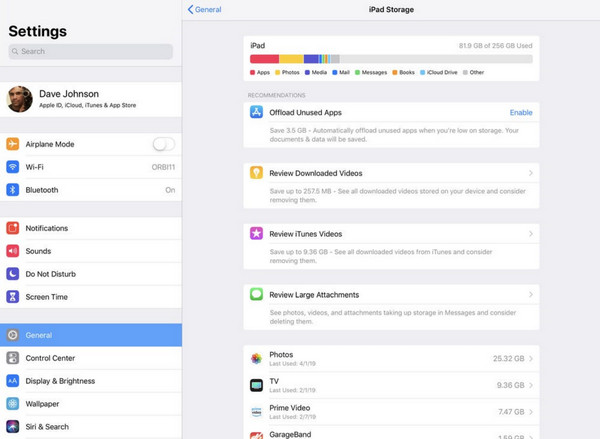Tap the TV app icon in storage list
Screen dimensions: 600x439
tap(256, 385)
